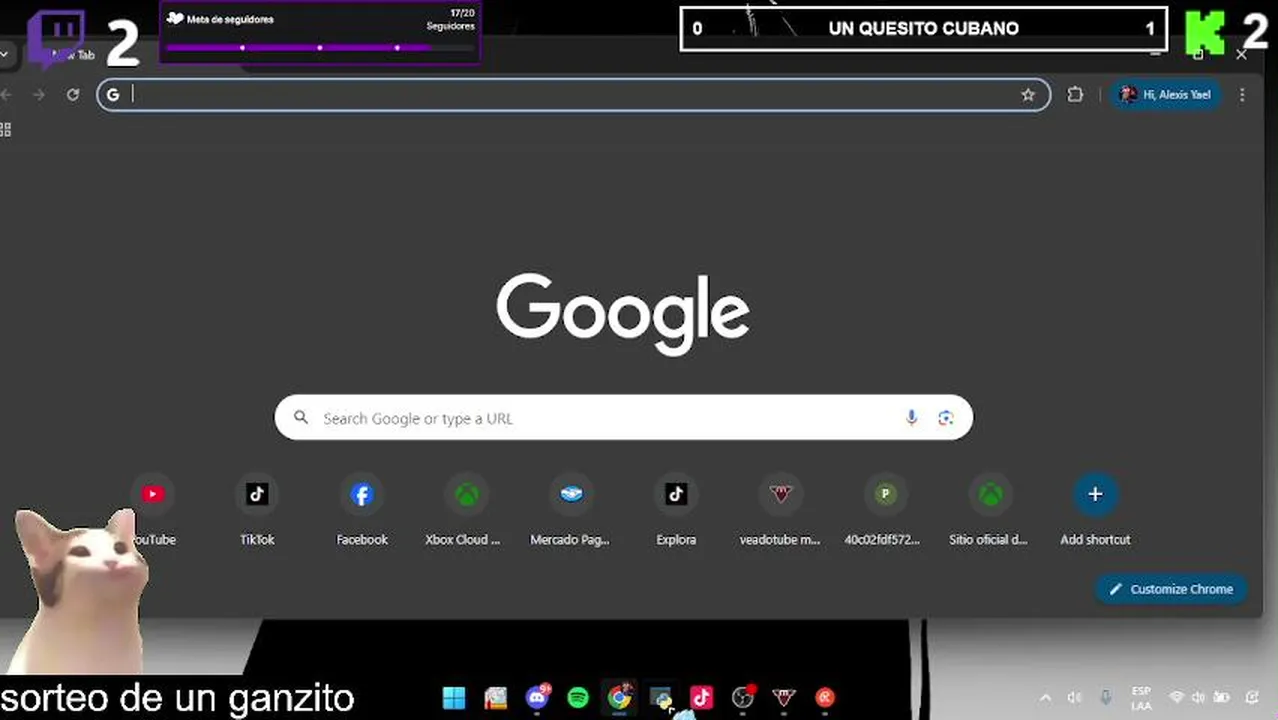Click the 17/20 Seguidores counter
The image size is (1278, 720).
click(450, 19)
